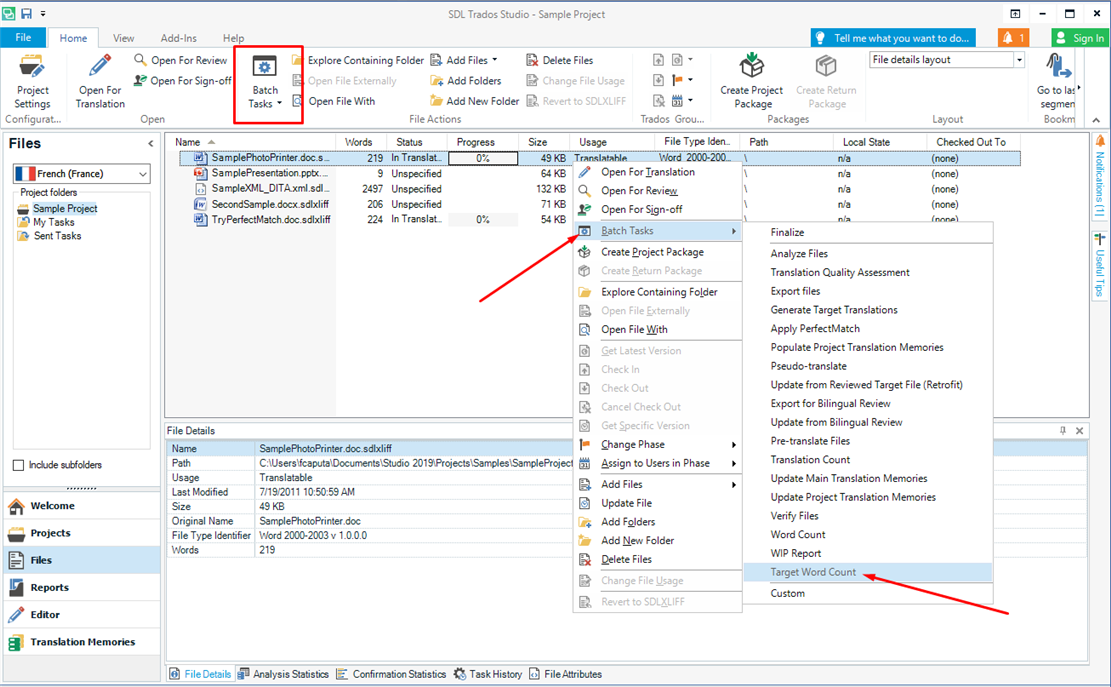Collapse the ribbon with the arrow
Screen dimensions: 1111x687
(x=1095, y=120)
